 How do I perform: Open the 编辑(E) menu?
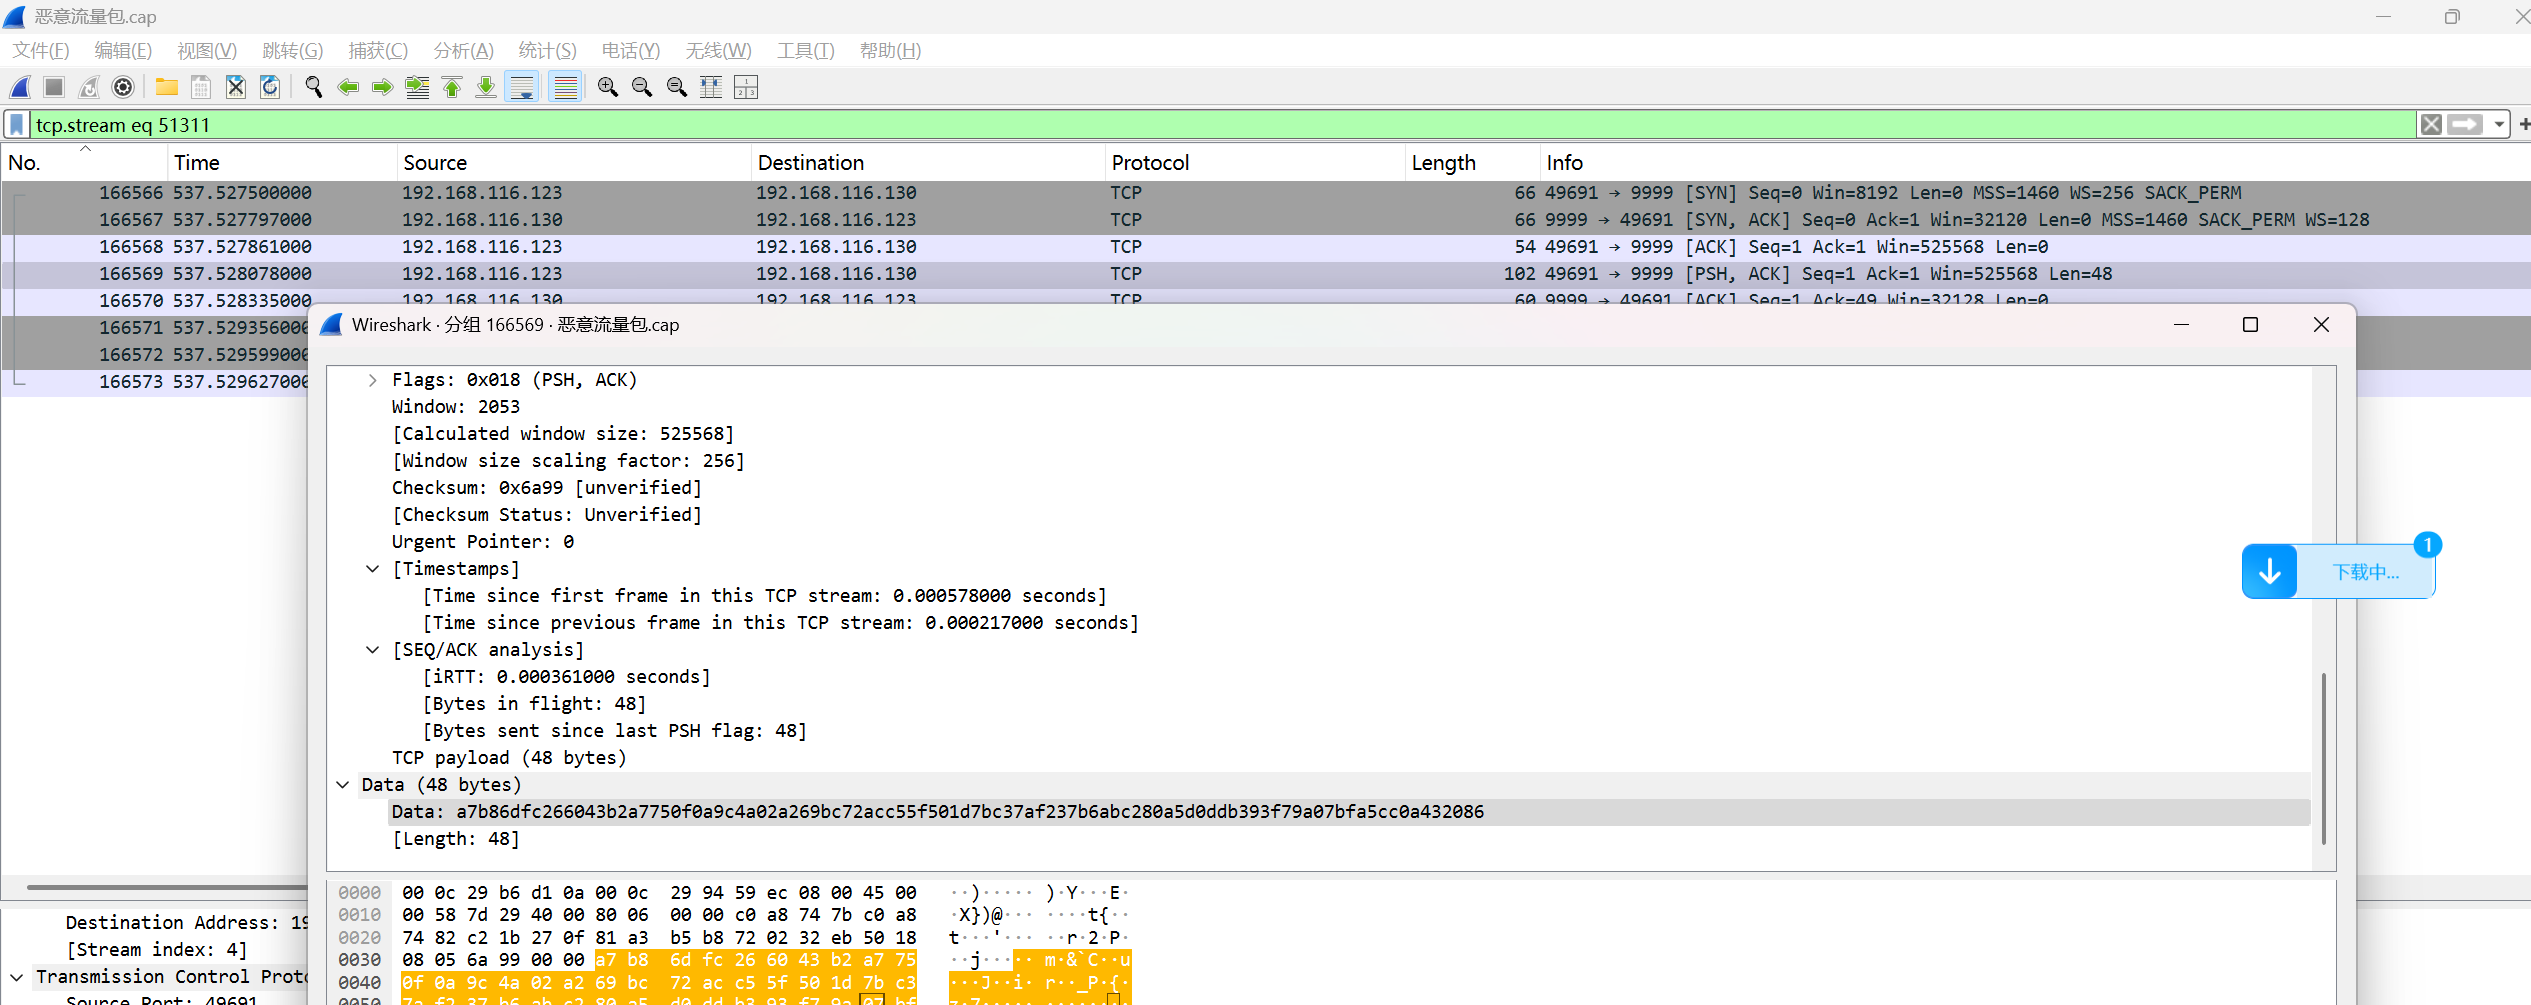(x=123, y=51)
